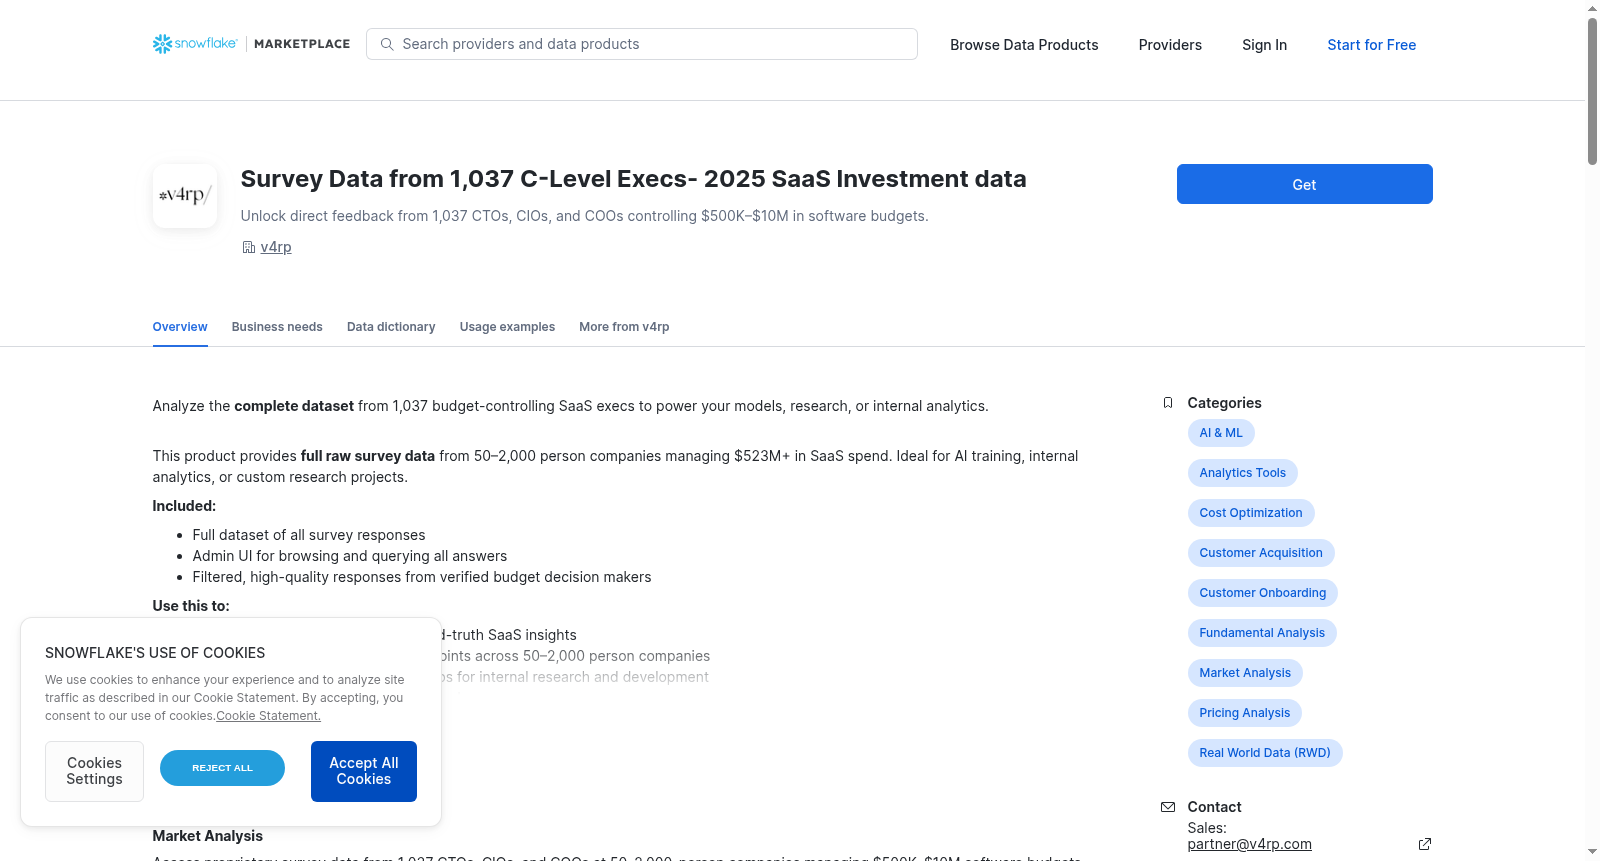Click the Snowflake logo icon
1600x861 pixels.
(x=162, y=44)
